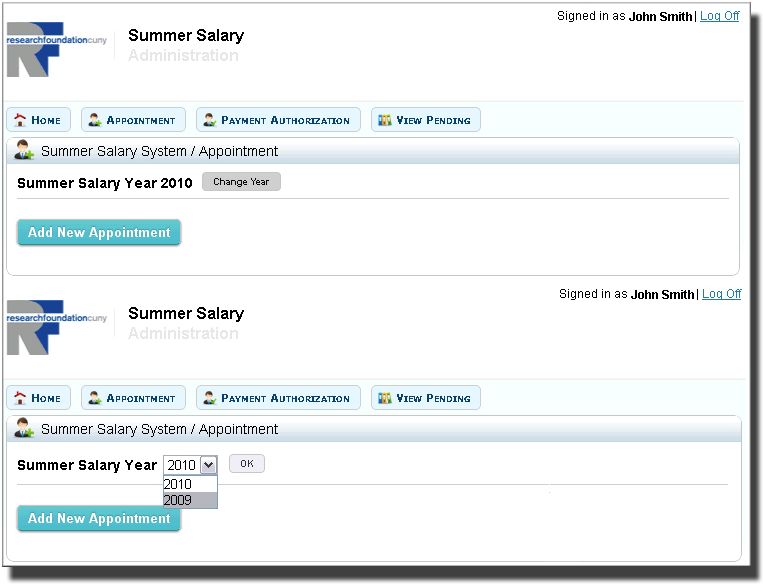Choose 2010 in the open year list
The width and height of the screenshot is (763, 584).
[190, 484]
